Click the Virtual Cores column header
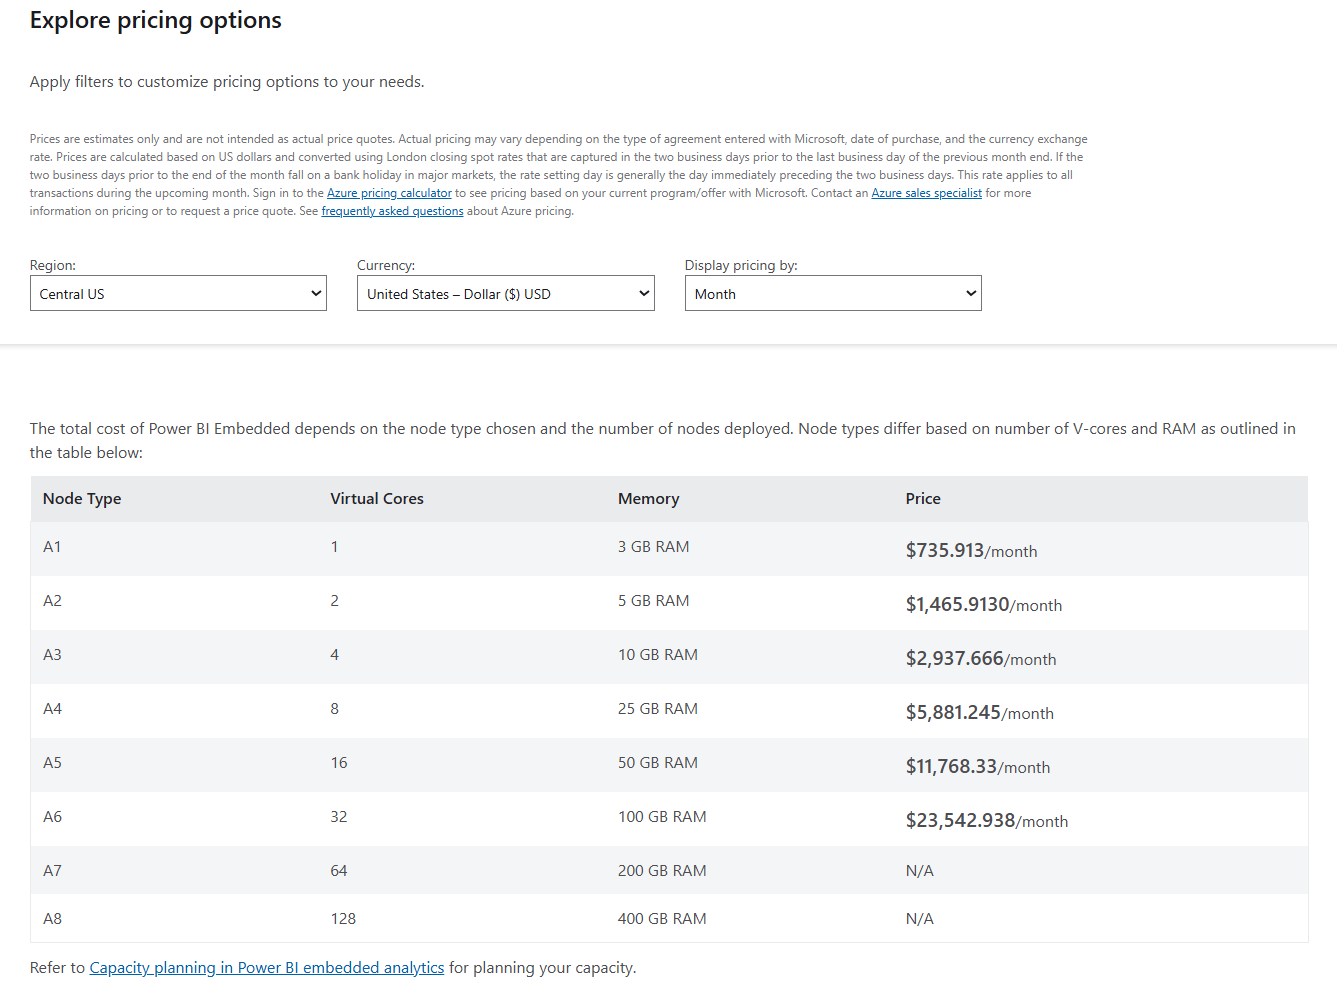This screenshot has height=1001, width=1337. pyautogui.click(x=377, y=499)
